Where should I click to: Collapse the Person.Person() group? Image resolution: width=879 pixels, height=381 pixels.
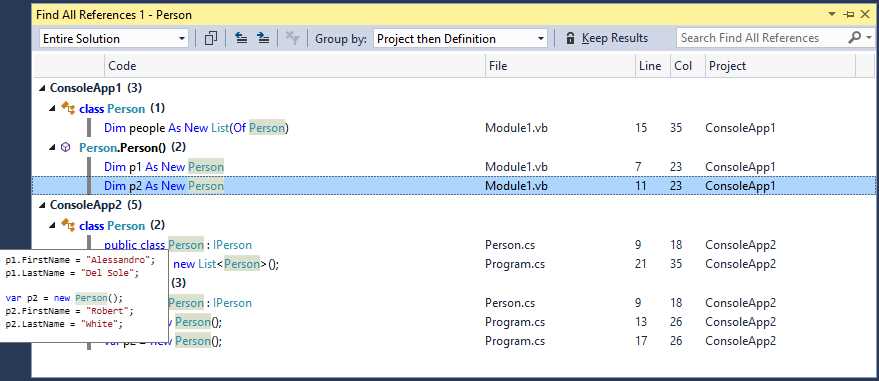coord(53,147)
